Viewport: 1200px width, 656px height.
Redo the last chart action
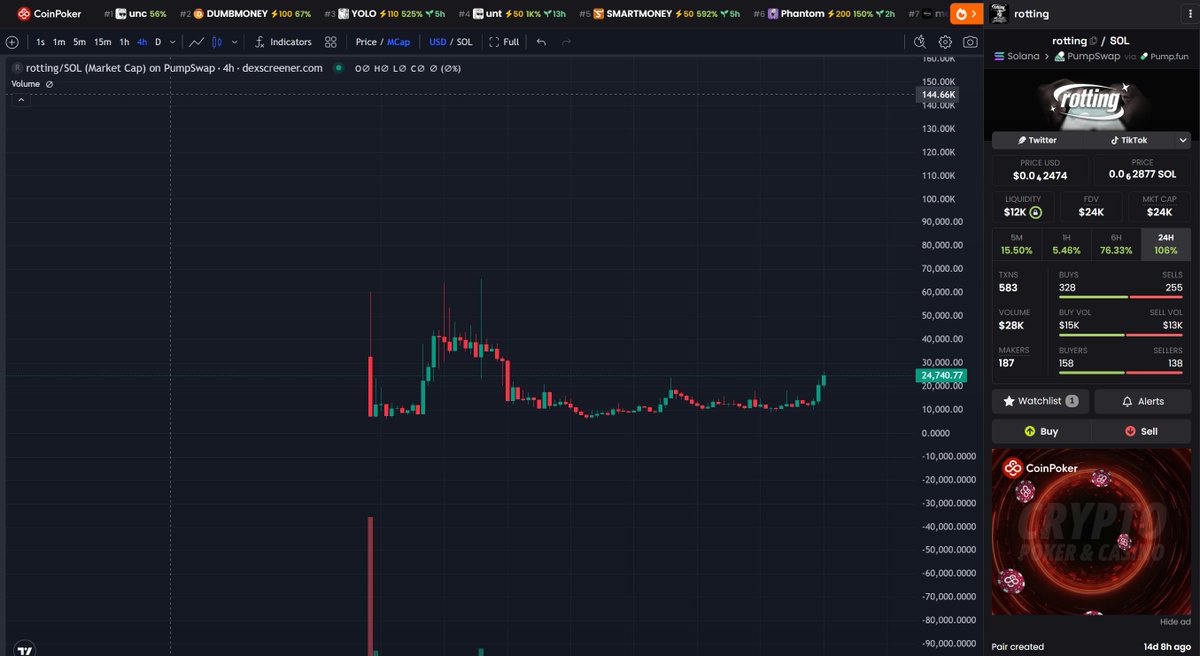click(x=566, y=42)
